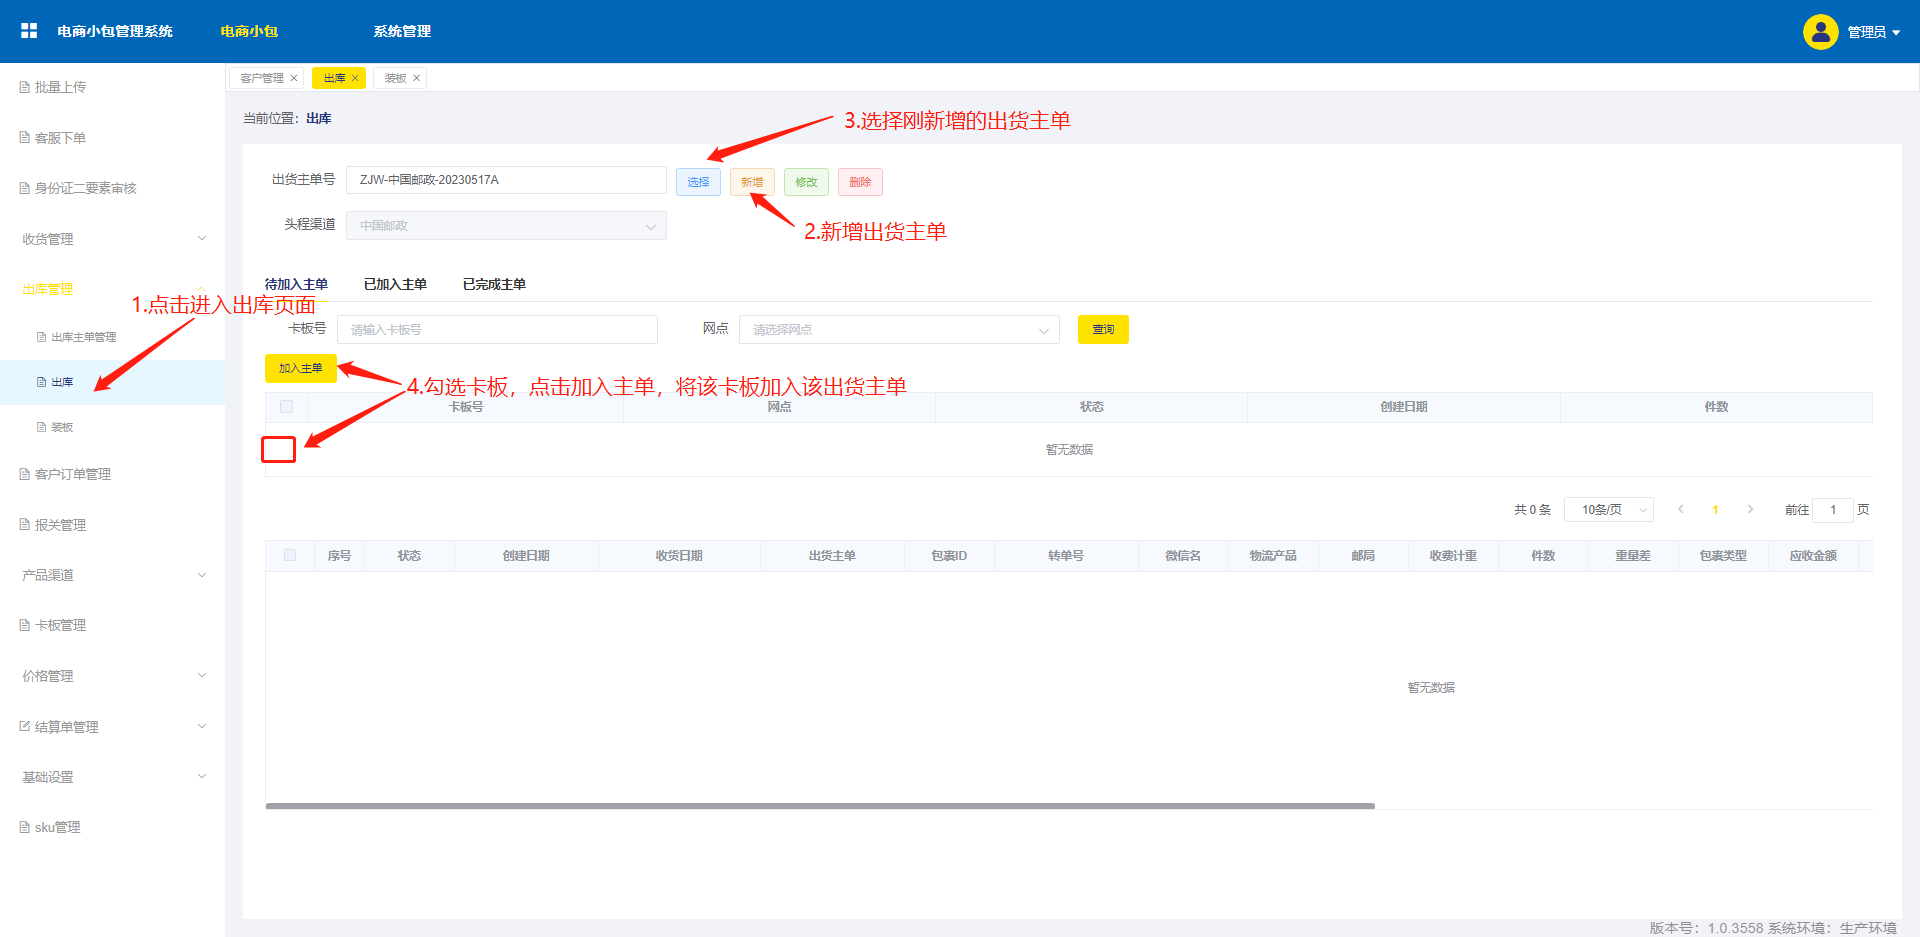Open the 10条/页 page size dropdown
Viewport: 1920px width, 937px height.
1608,510
